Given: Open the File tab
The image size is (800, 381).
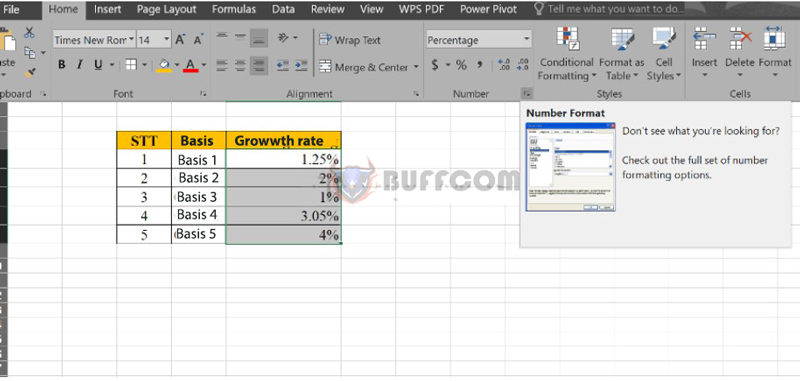Looking at the screenshot, I should tap(11, 9).
